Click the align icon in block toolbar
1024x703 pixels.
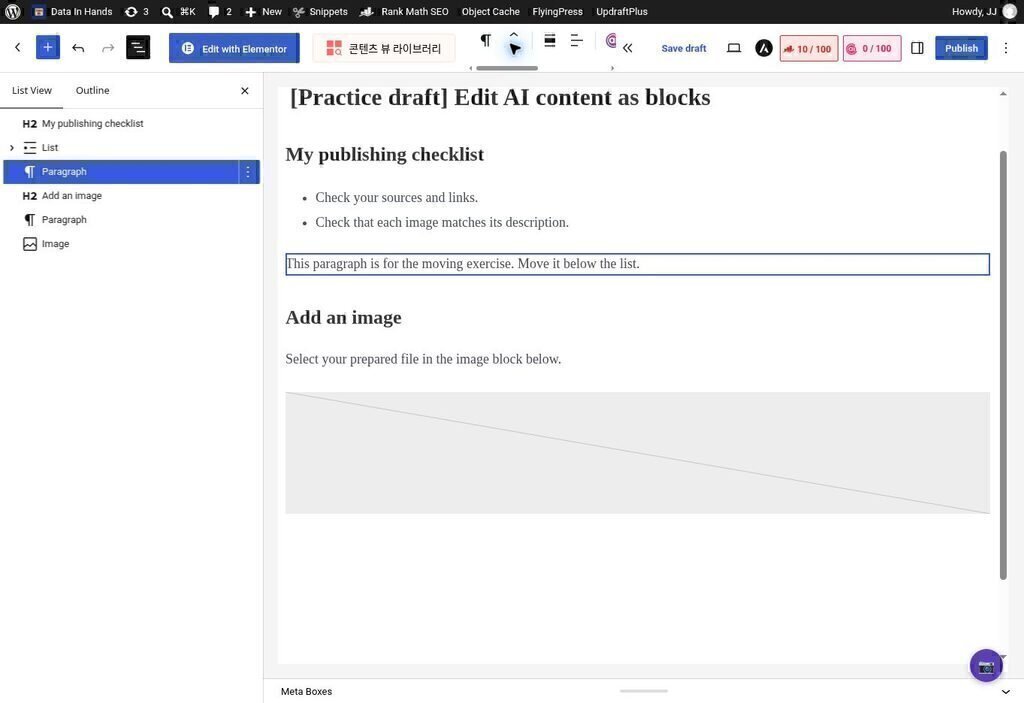550,41
